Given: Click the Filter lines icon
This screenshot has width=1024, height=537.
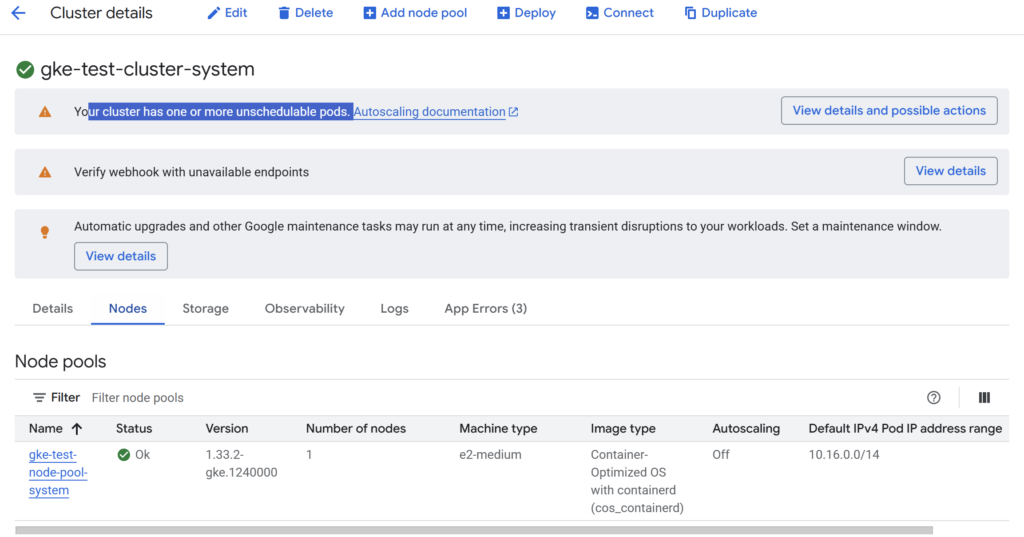Looking at the screenshot, I should click(39, 397).
